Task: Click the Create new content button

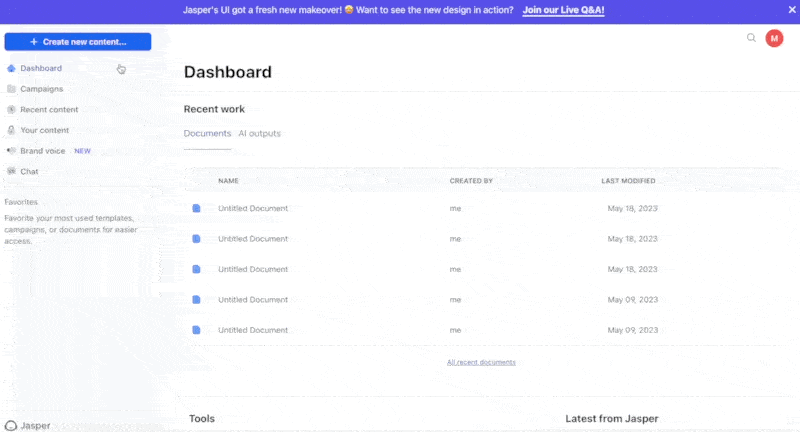Action: (78, 42)
